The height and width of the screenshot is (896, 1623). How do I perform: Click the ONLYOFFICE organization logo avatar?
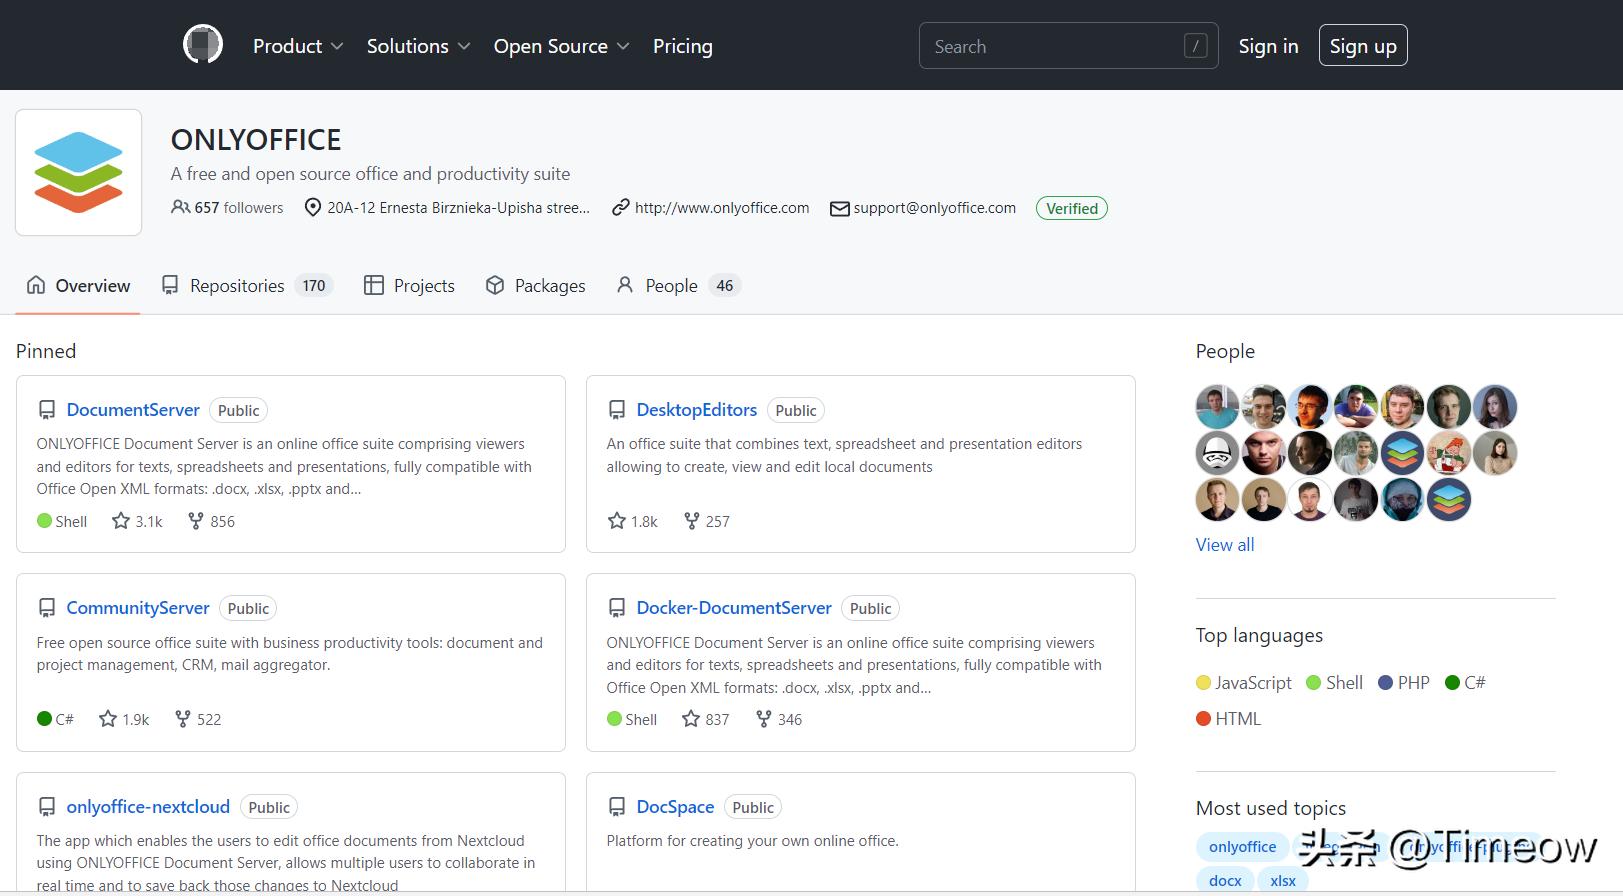pos(78,172)
